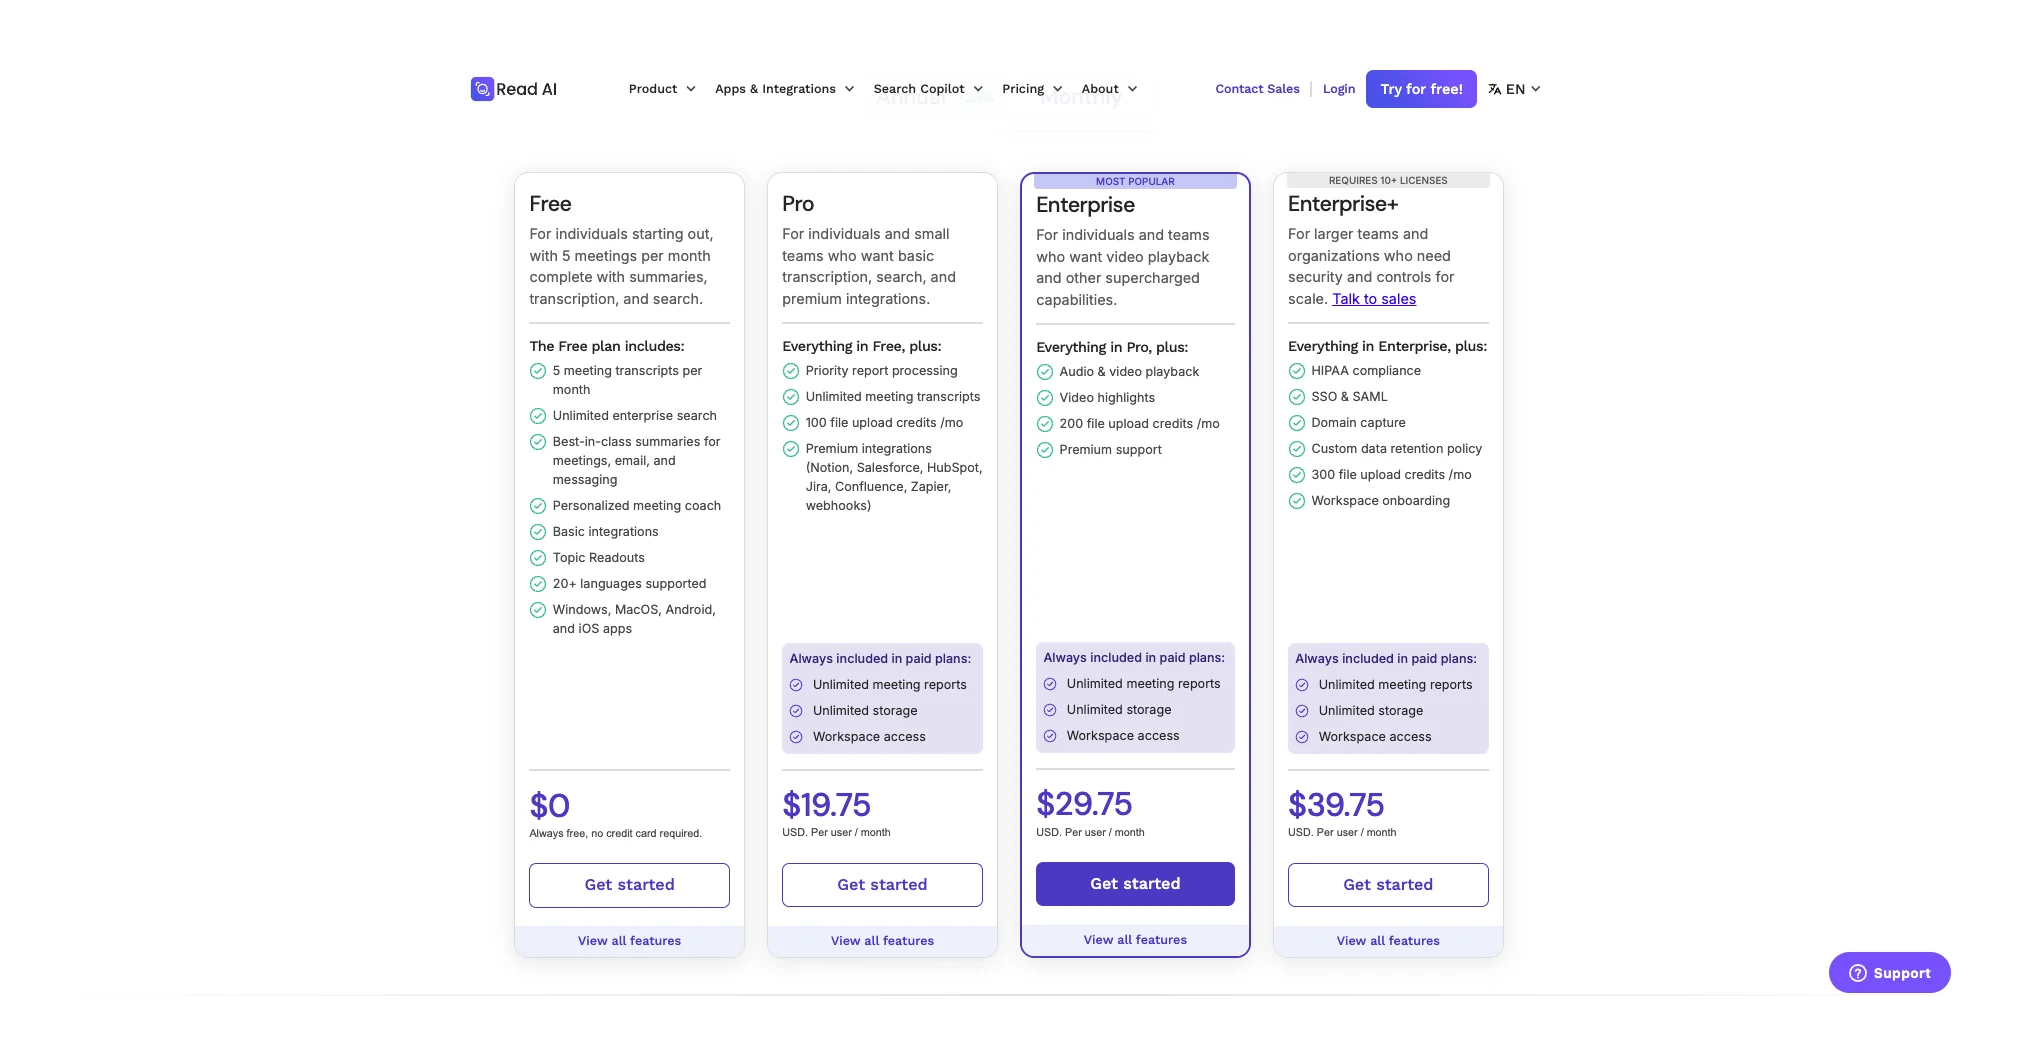
Task: Click Get started on the Enterprise plan
Action: point(1135,884)
